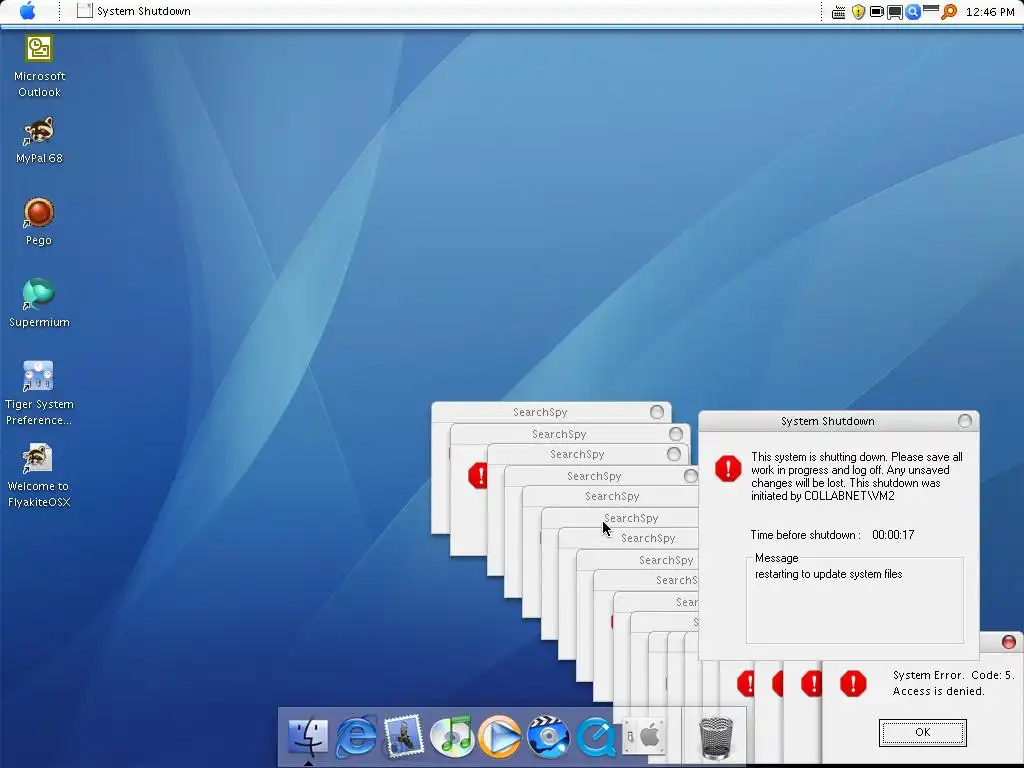Launch Internet Explorer from the dock
The height and width of the screenshot is (768, 1024).
(356, 737)
